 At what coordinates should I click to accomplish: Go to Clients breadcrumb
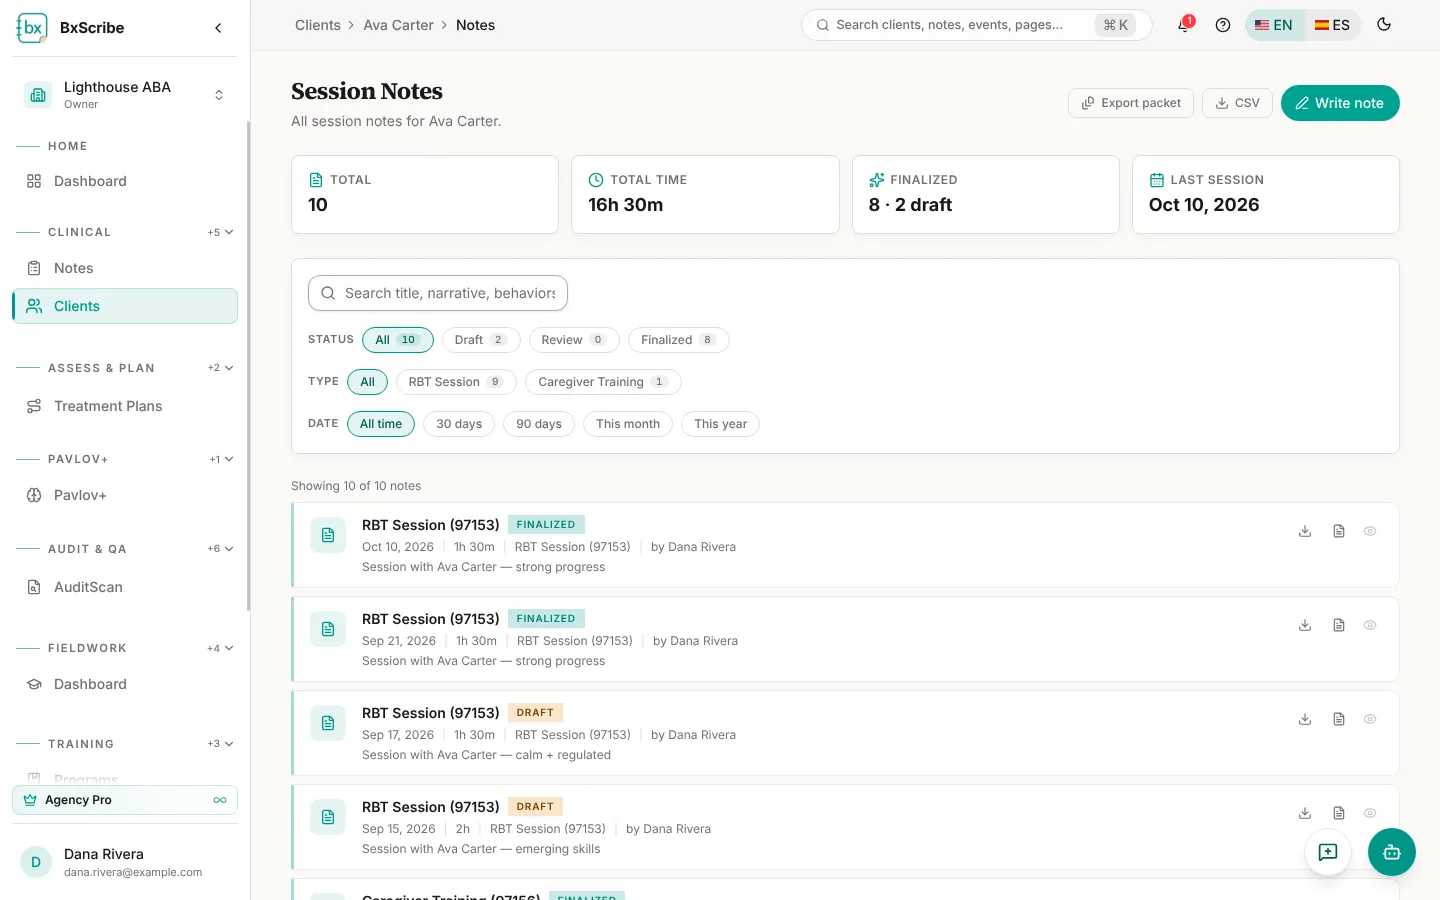pyautogui.click(x=318, y=25)
